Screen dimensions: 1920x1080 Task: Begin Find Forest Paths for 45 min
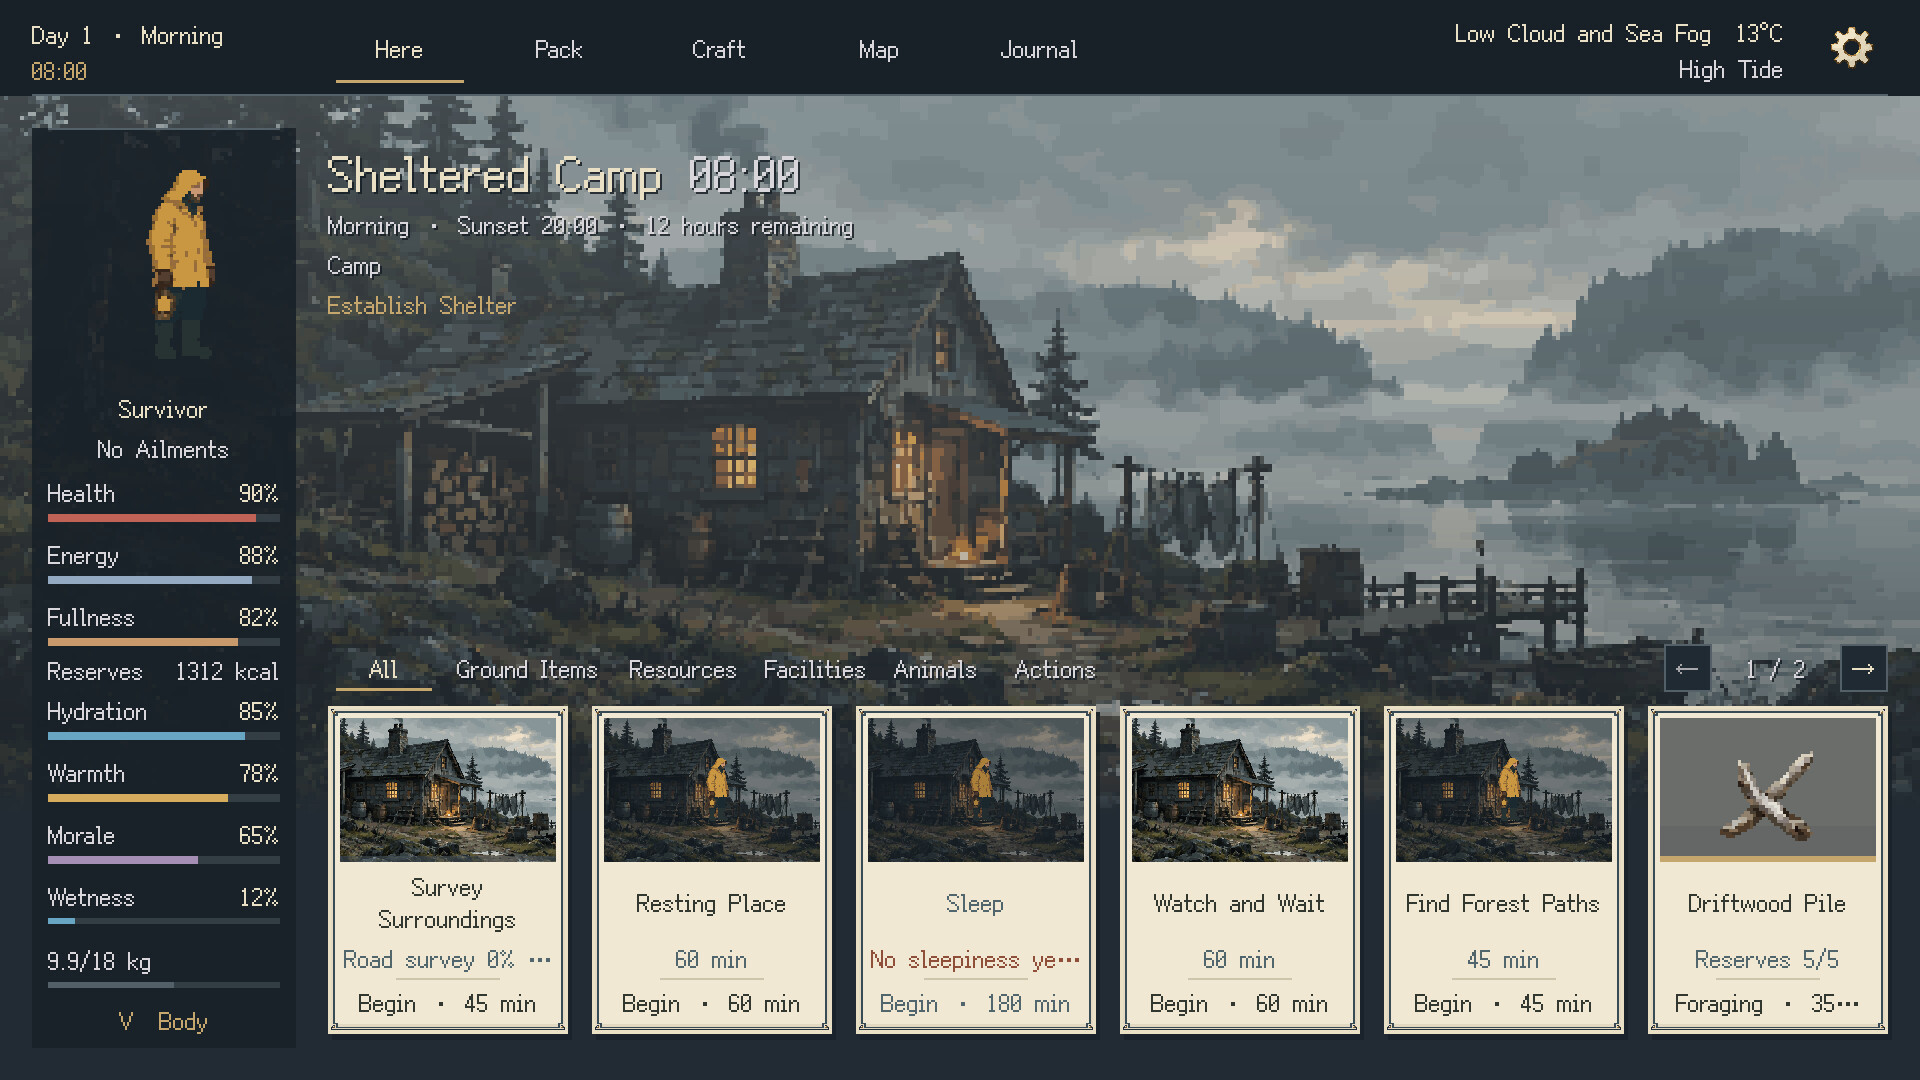coord(1503,1004)
